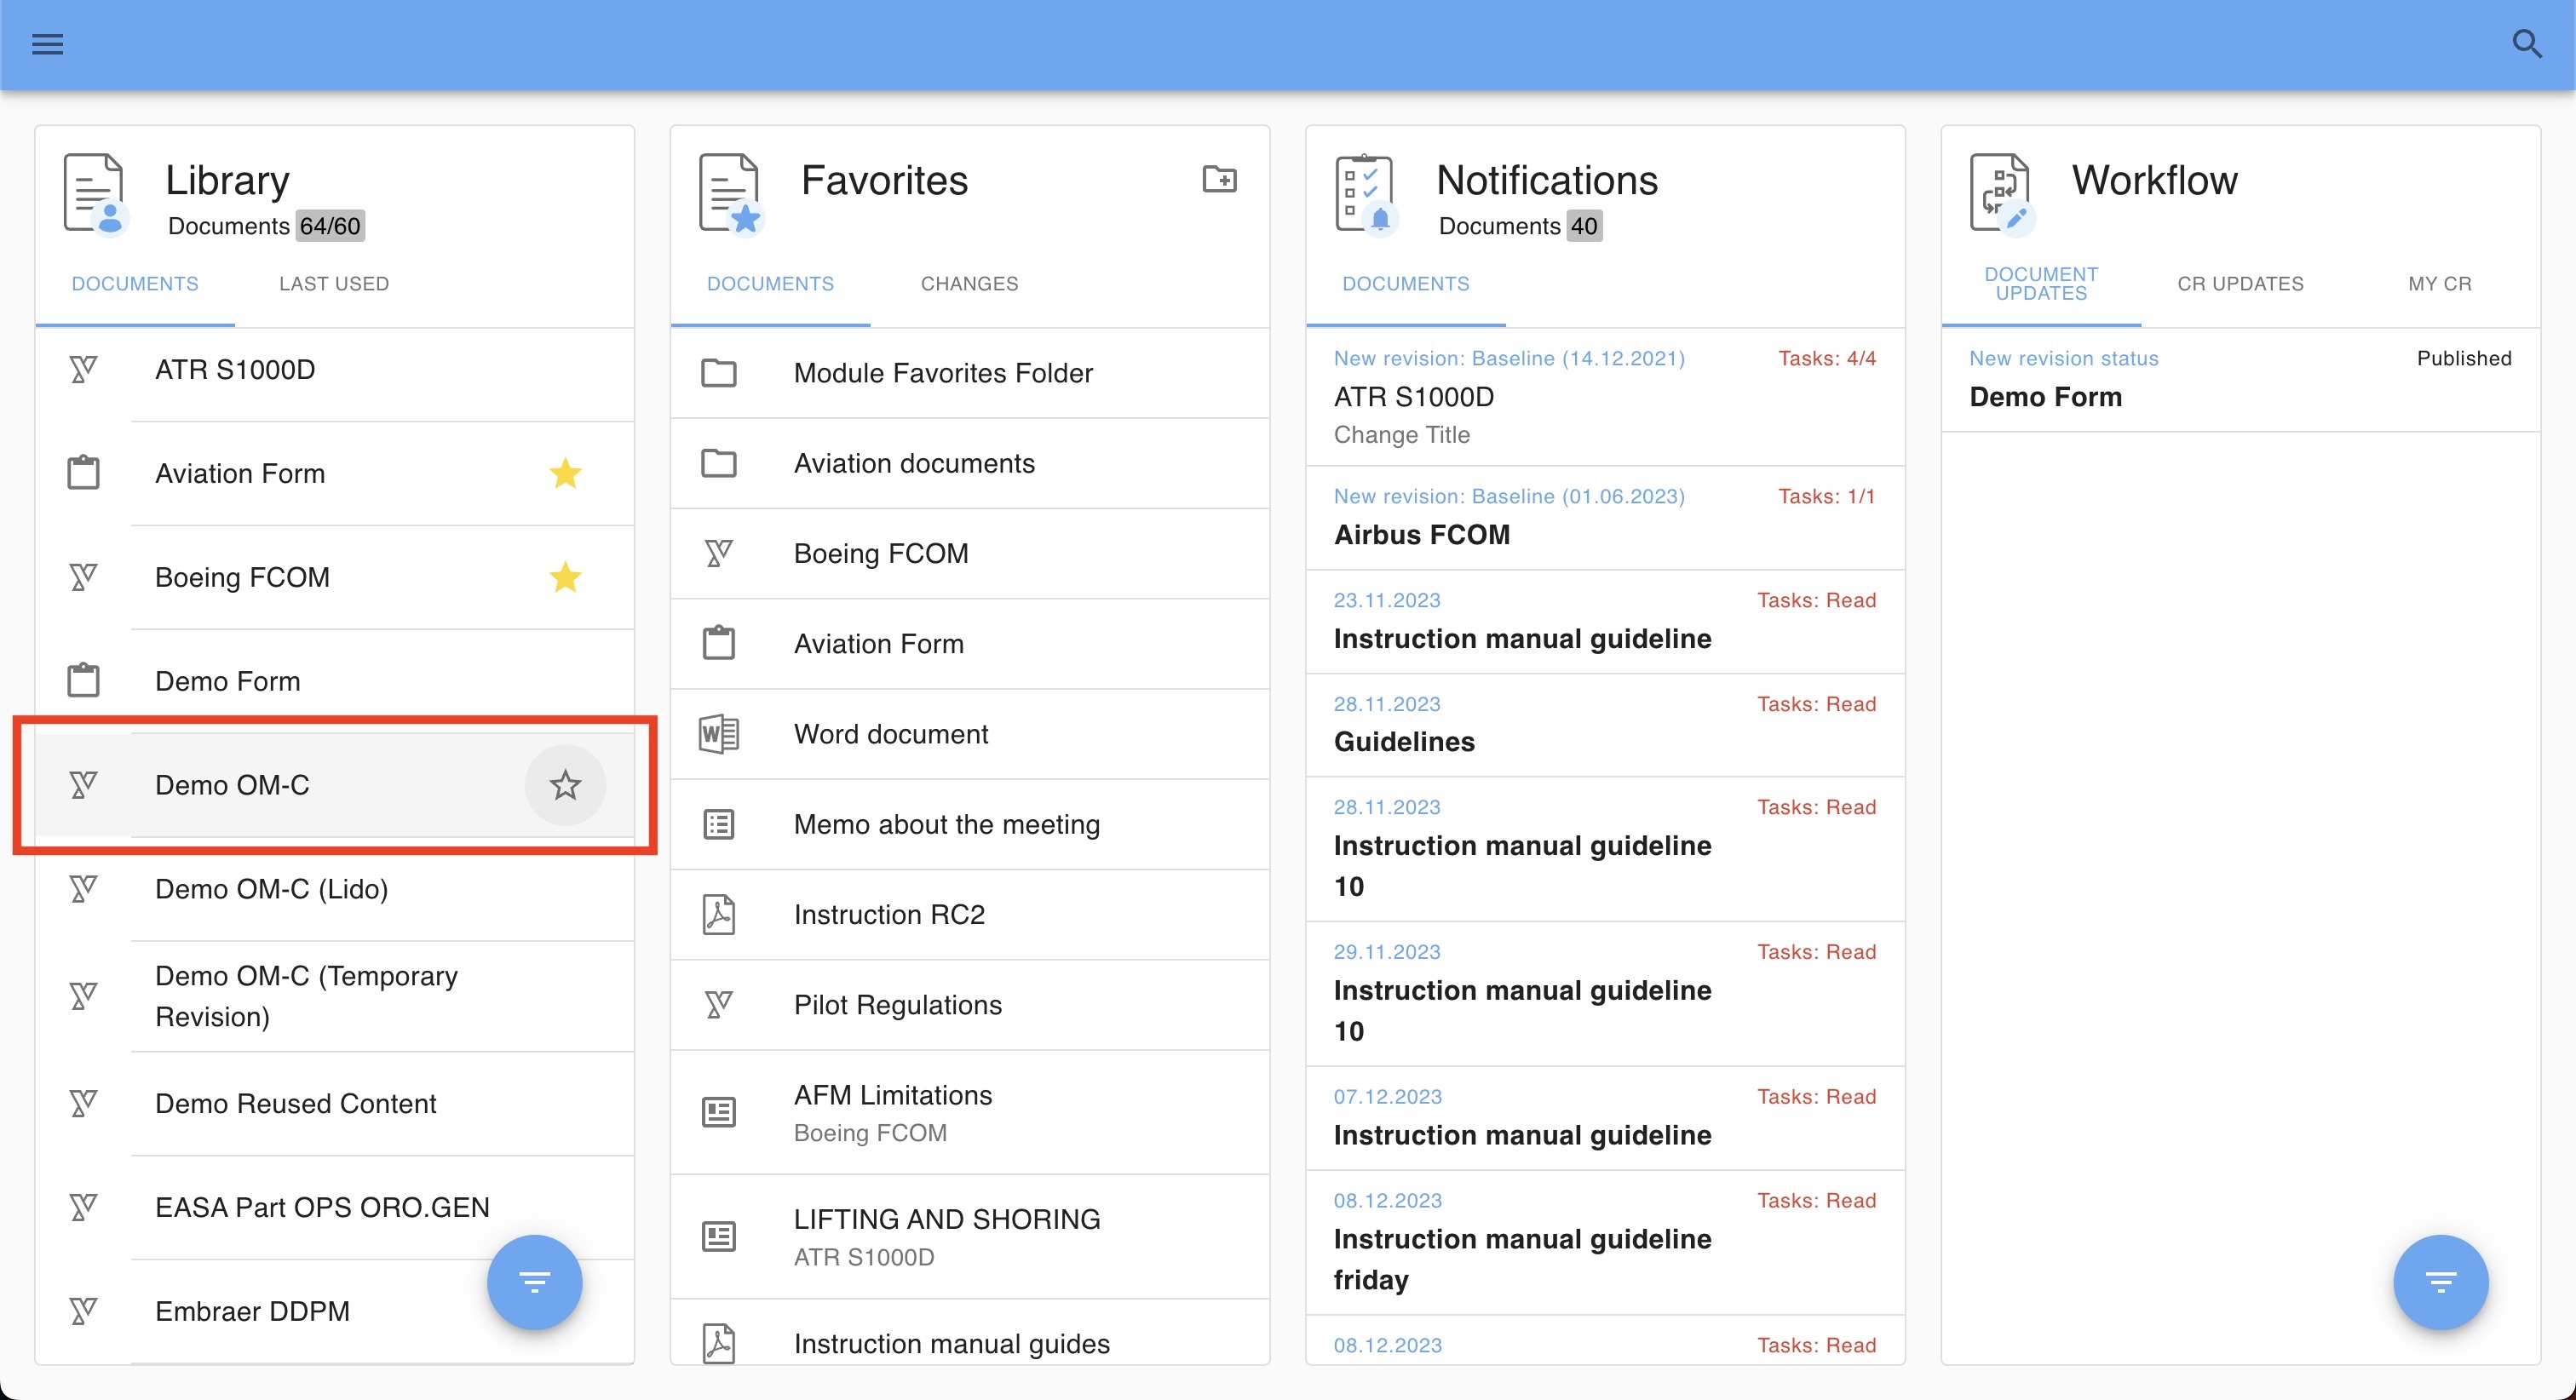Select the CR Updates workflow tab

pos(2240,284)
